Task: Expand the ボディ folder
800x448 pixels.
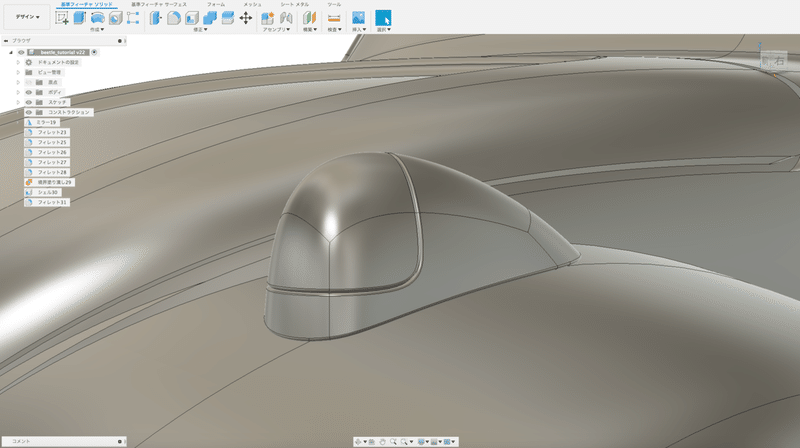Action: pos(18,92)
